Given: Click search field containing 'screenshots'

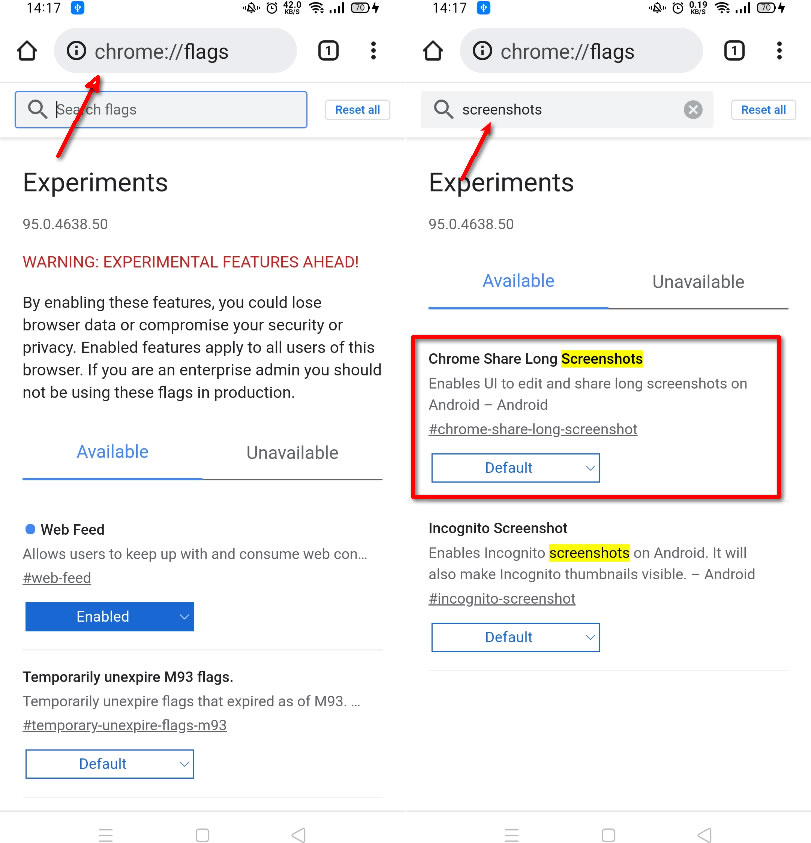Looking at the screenshot, I should (567, 110).
